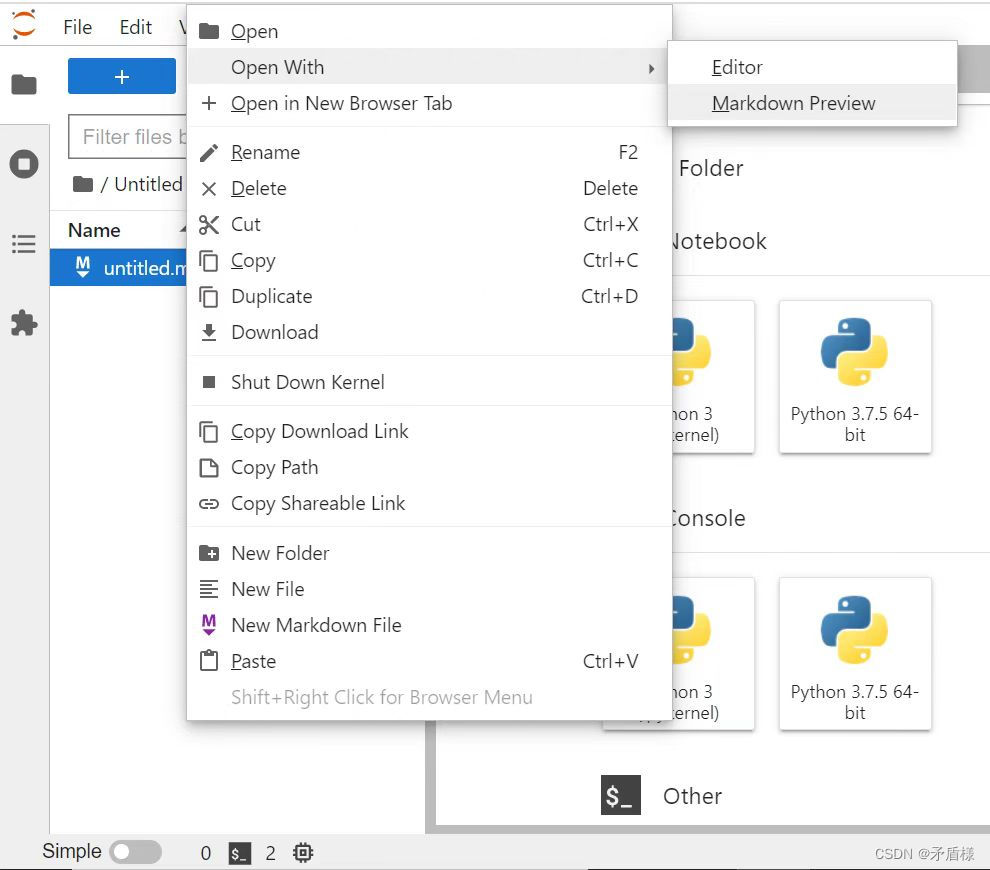This screenshot has height=870, width=990.
Task: Choose Download in the context menu
Action: click(x=429, y=332)
